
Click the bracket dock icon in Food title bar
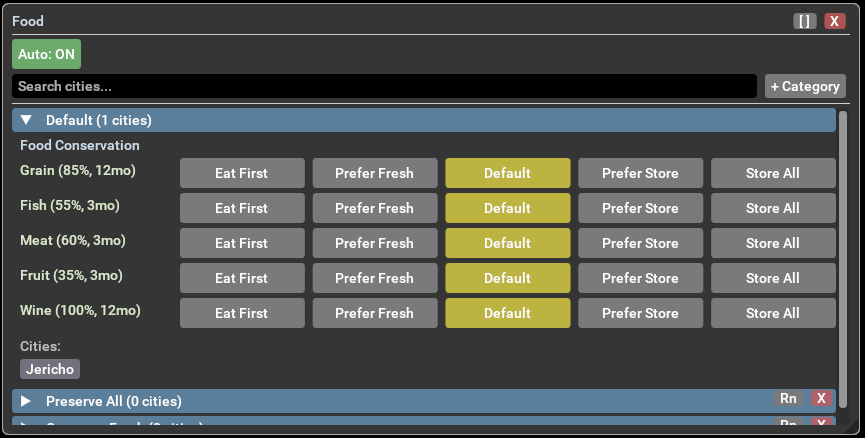[804, 21]
